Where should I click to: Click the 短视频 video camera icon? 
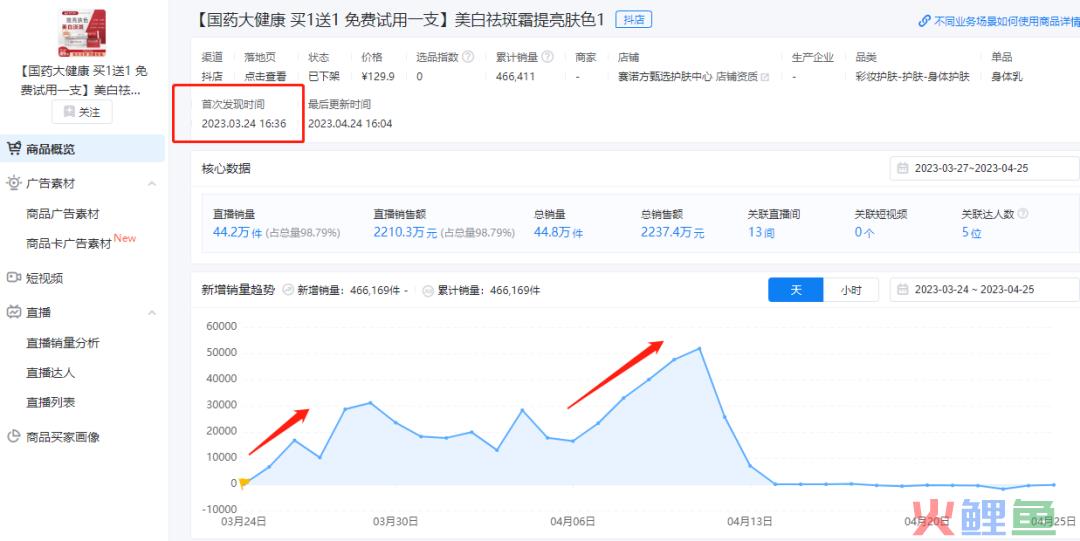pyautogui.click(x=14, y=278)
